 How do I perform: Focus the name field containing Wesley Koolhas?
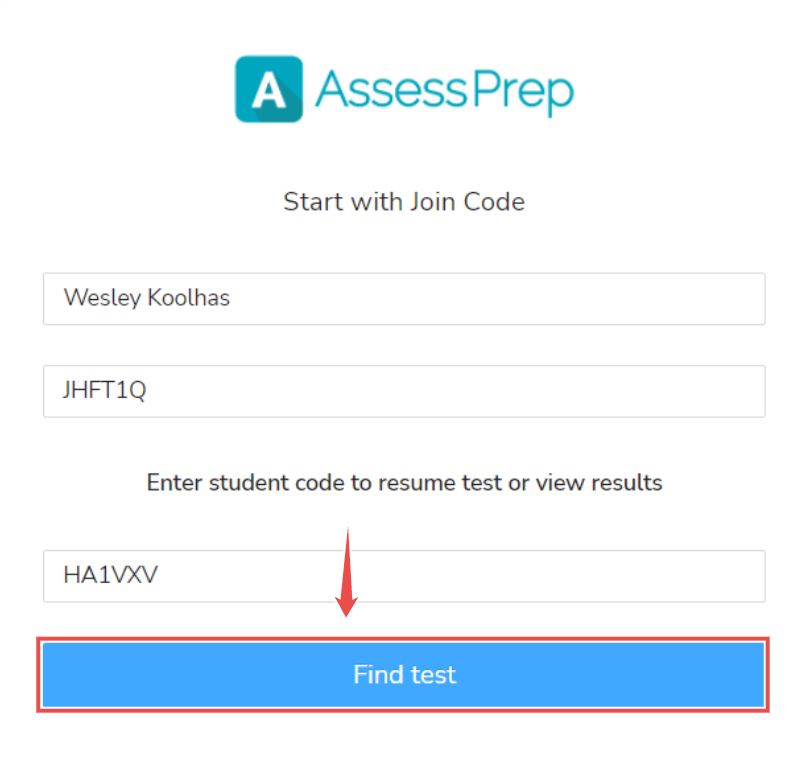(404, 298)
